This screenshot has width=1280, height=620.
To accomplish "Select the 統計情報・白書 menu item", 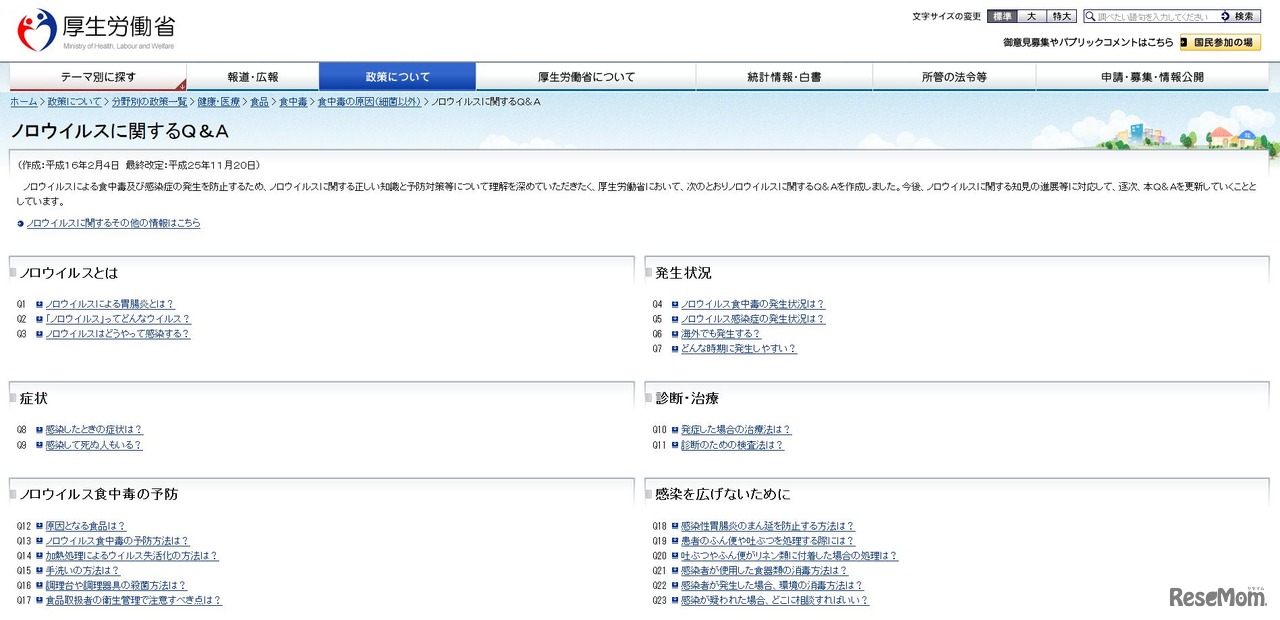I will coord(786,76).
